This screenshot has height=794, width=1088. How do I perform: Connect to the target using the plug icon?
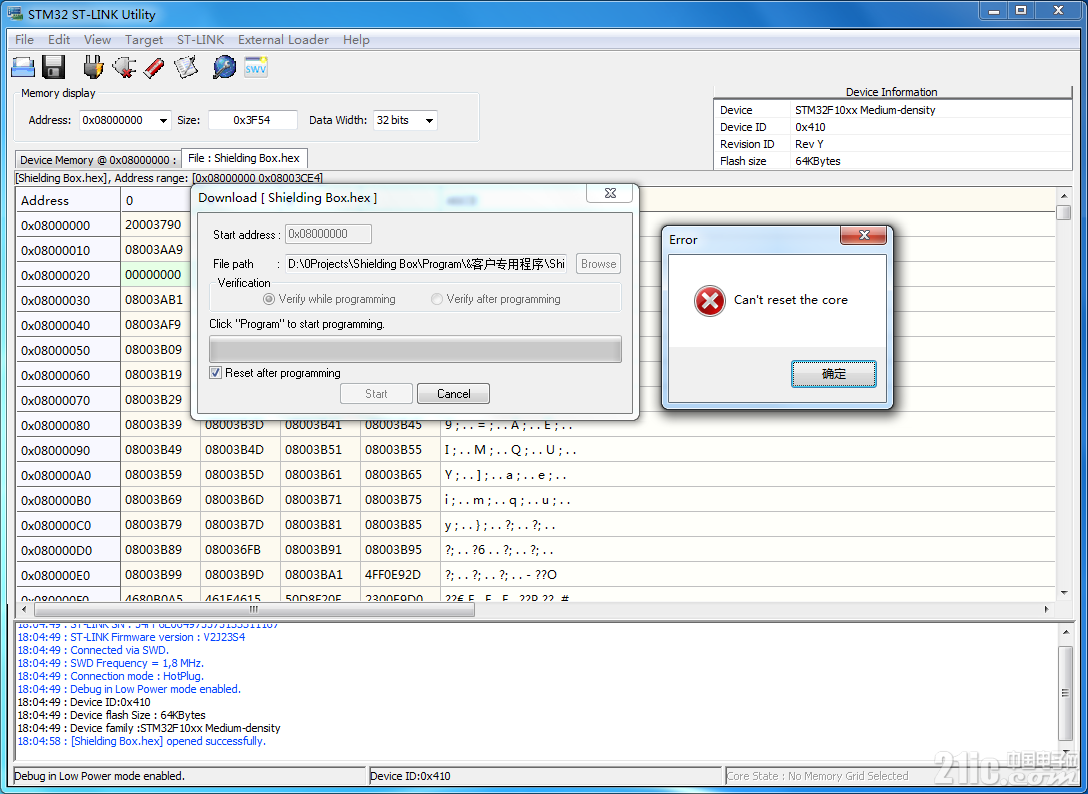point(93,67)
